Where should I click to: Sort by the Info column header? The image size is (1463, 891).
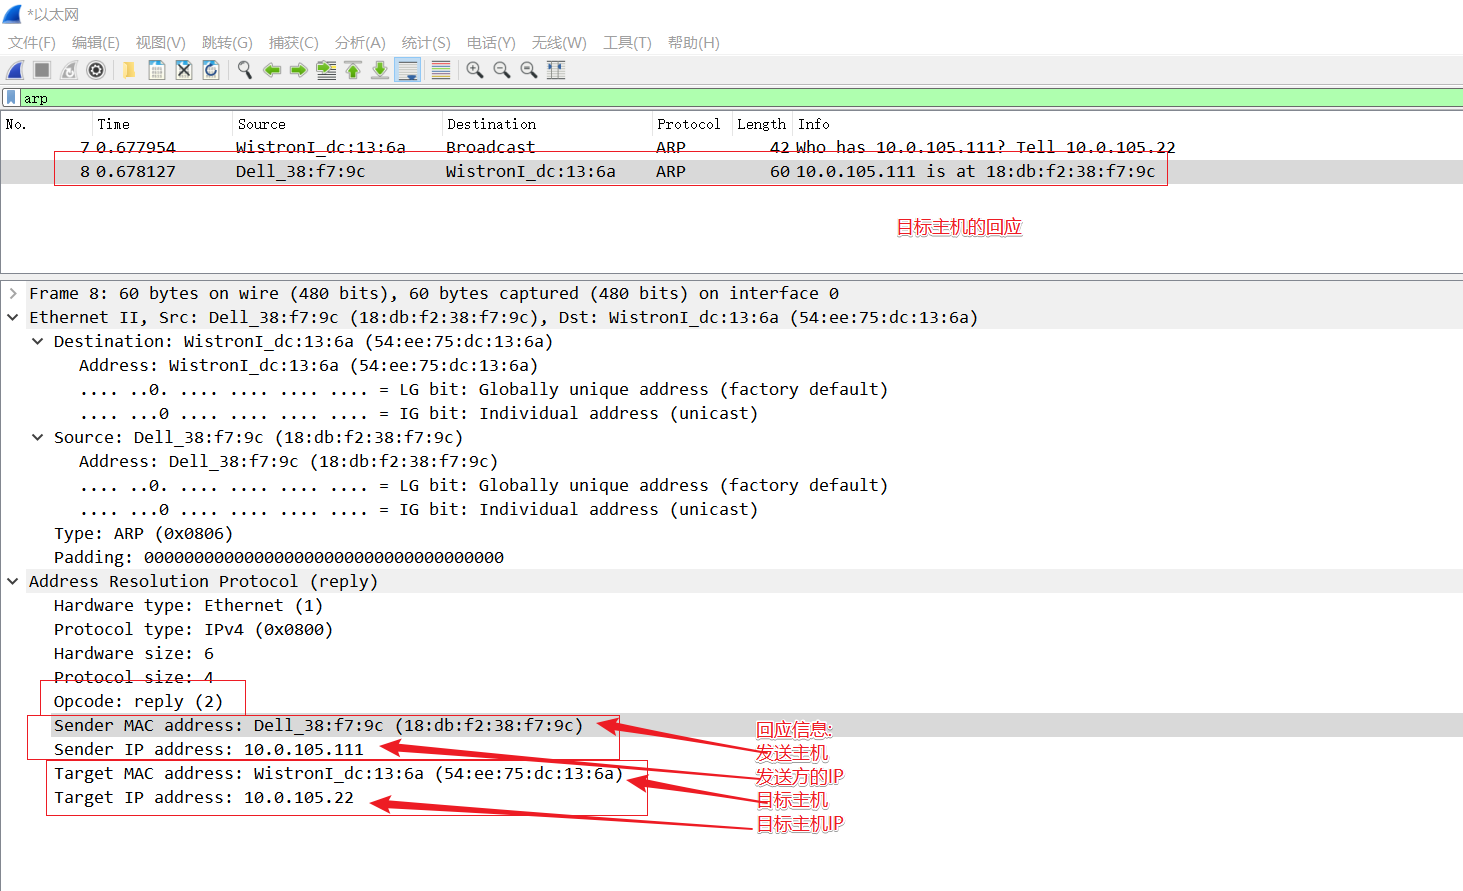pos(1128,124)
